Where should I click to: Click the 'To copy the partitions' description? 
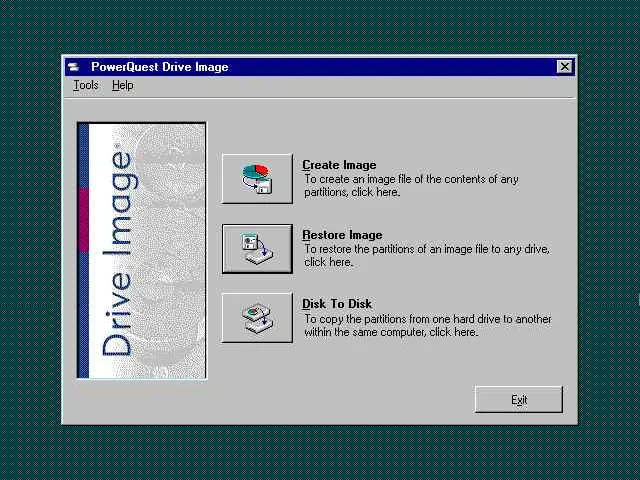427,325
